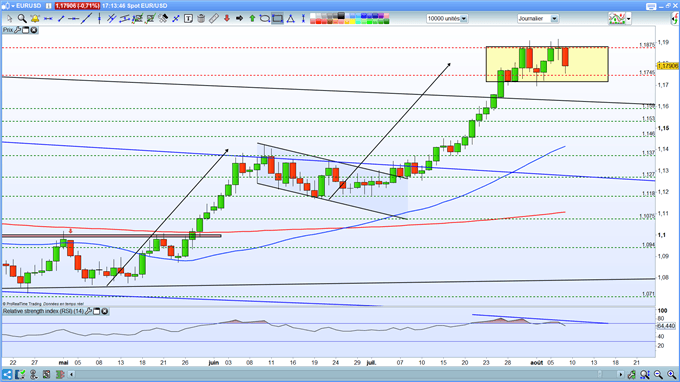This screenshot has width=680, height=382.
Task: Click the 64,440 RSI value label
Action: tap(667, 326)
